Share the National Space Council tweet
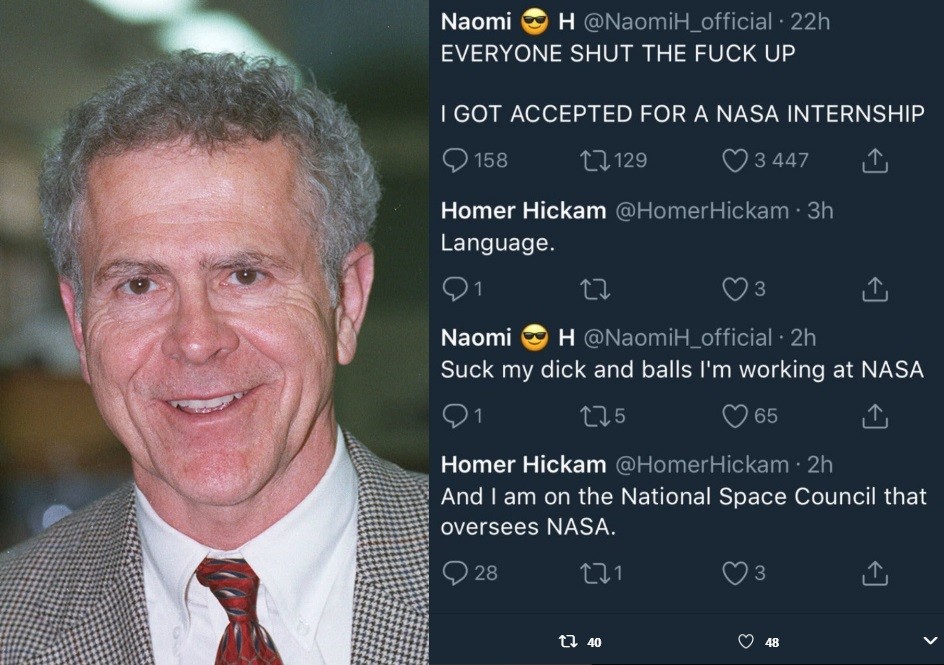The height and width of the screenshot is (665, 944). (875, 573)
